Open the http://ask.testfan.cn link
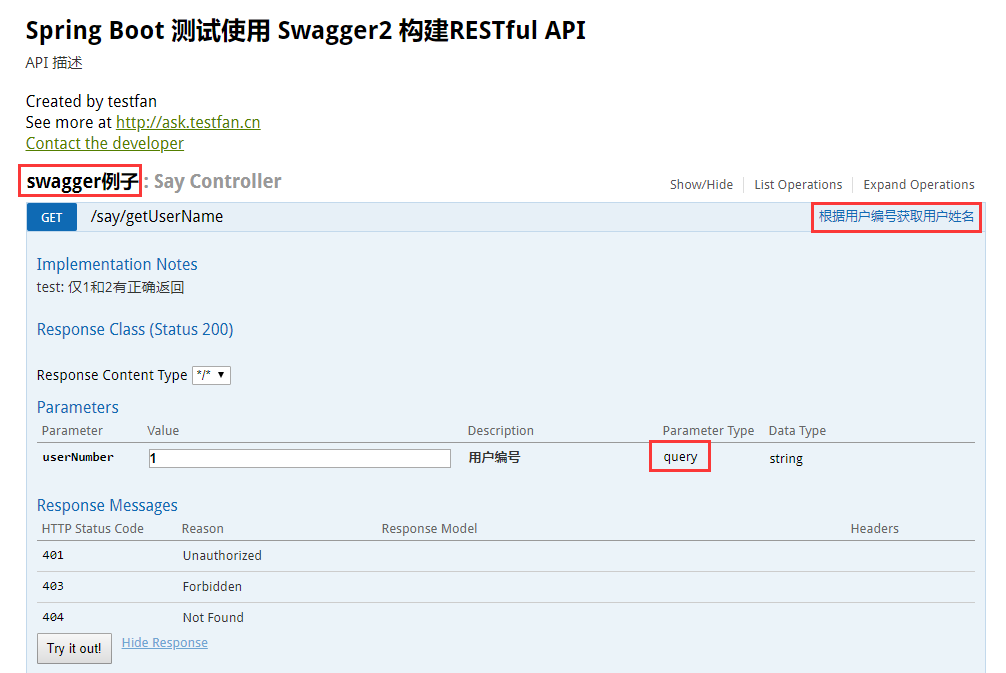Image resolution: width=1006 pixels, height=673 pixels. click(188, 122)
